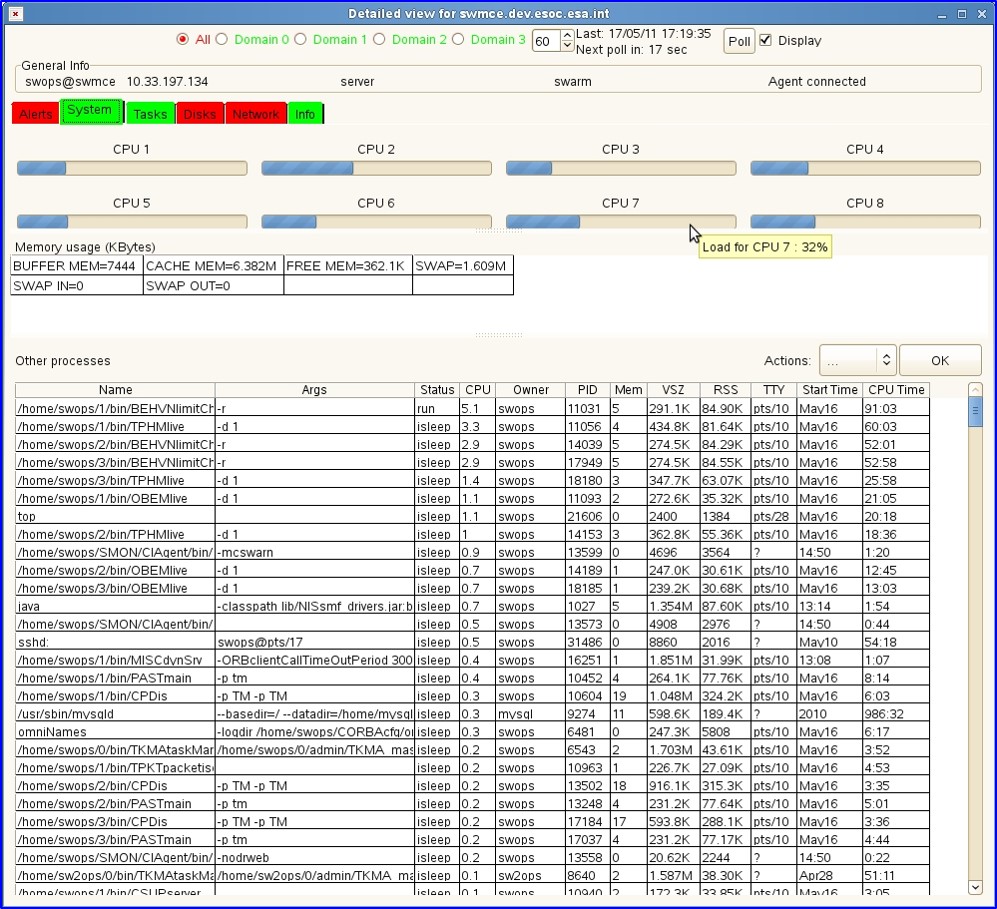
Task: Switch to the System tab
Action: tap(92, 111)
